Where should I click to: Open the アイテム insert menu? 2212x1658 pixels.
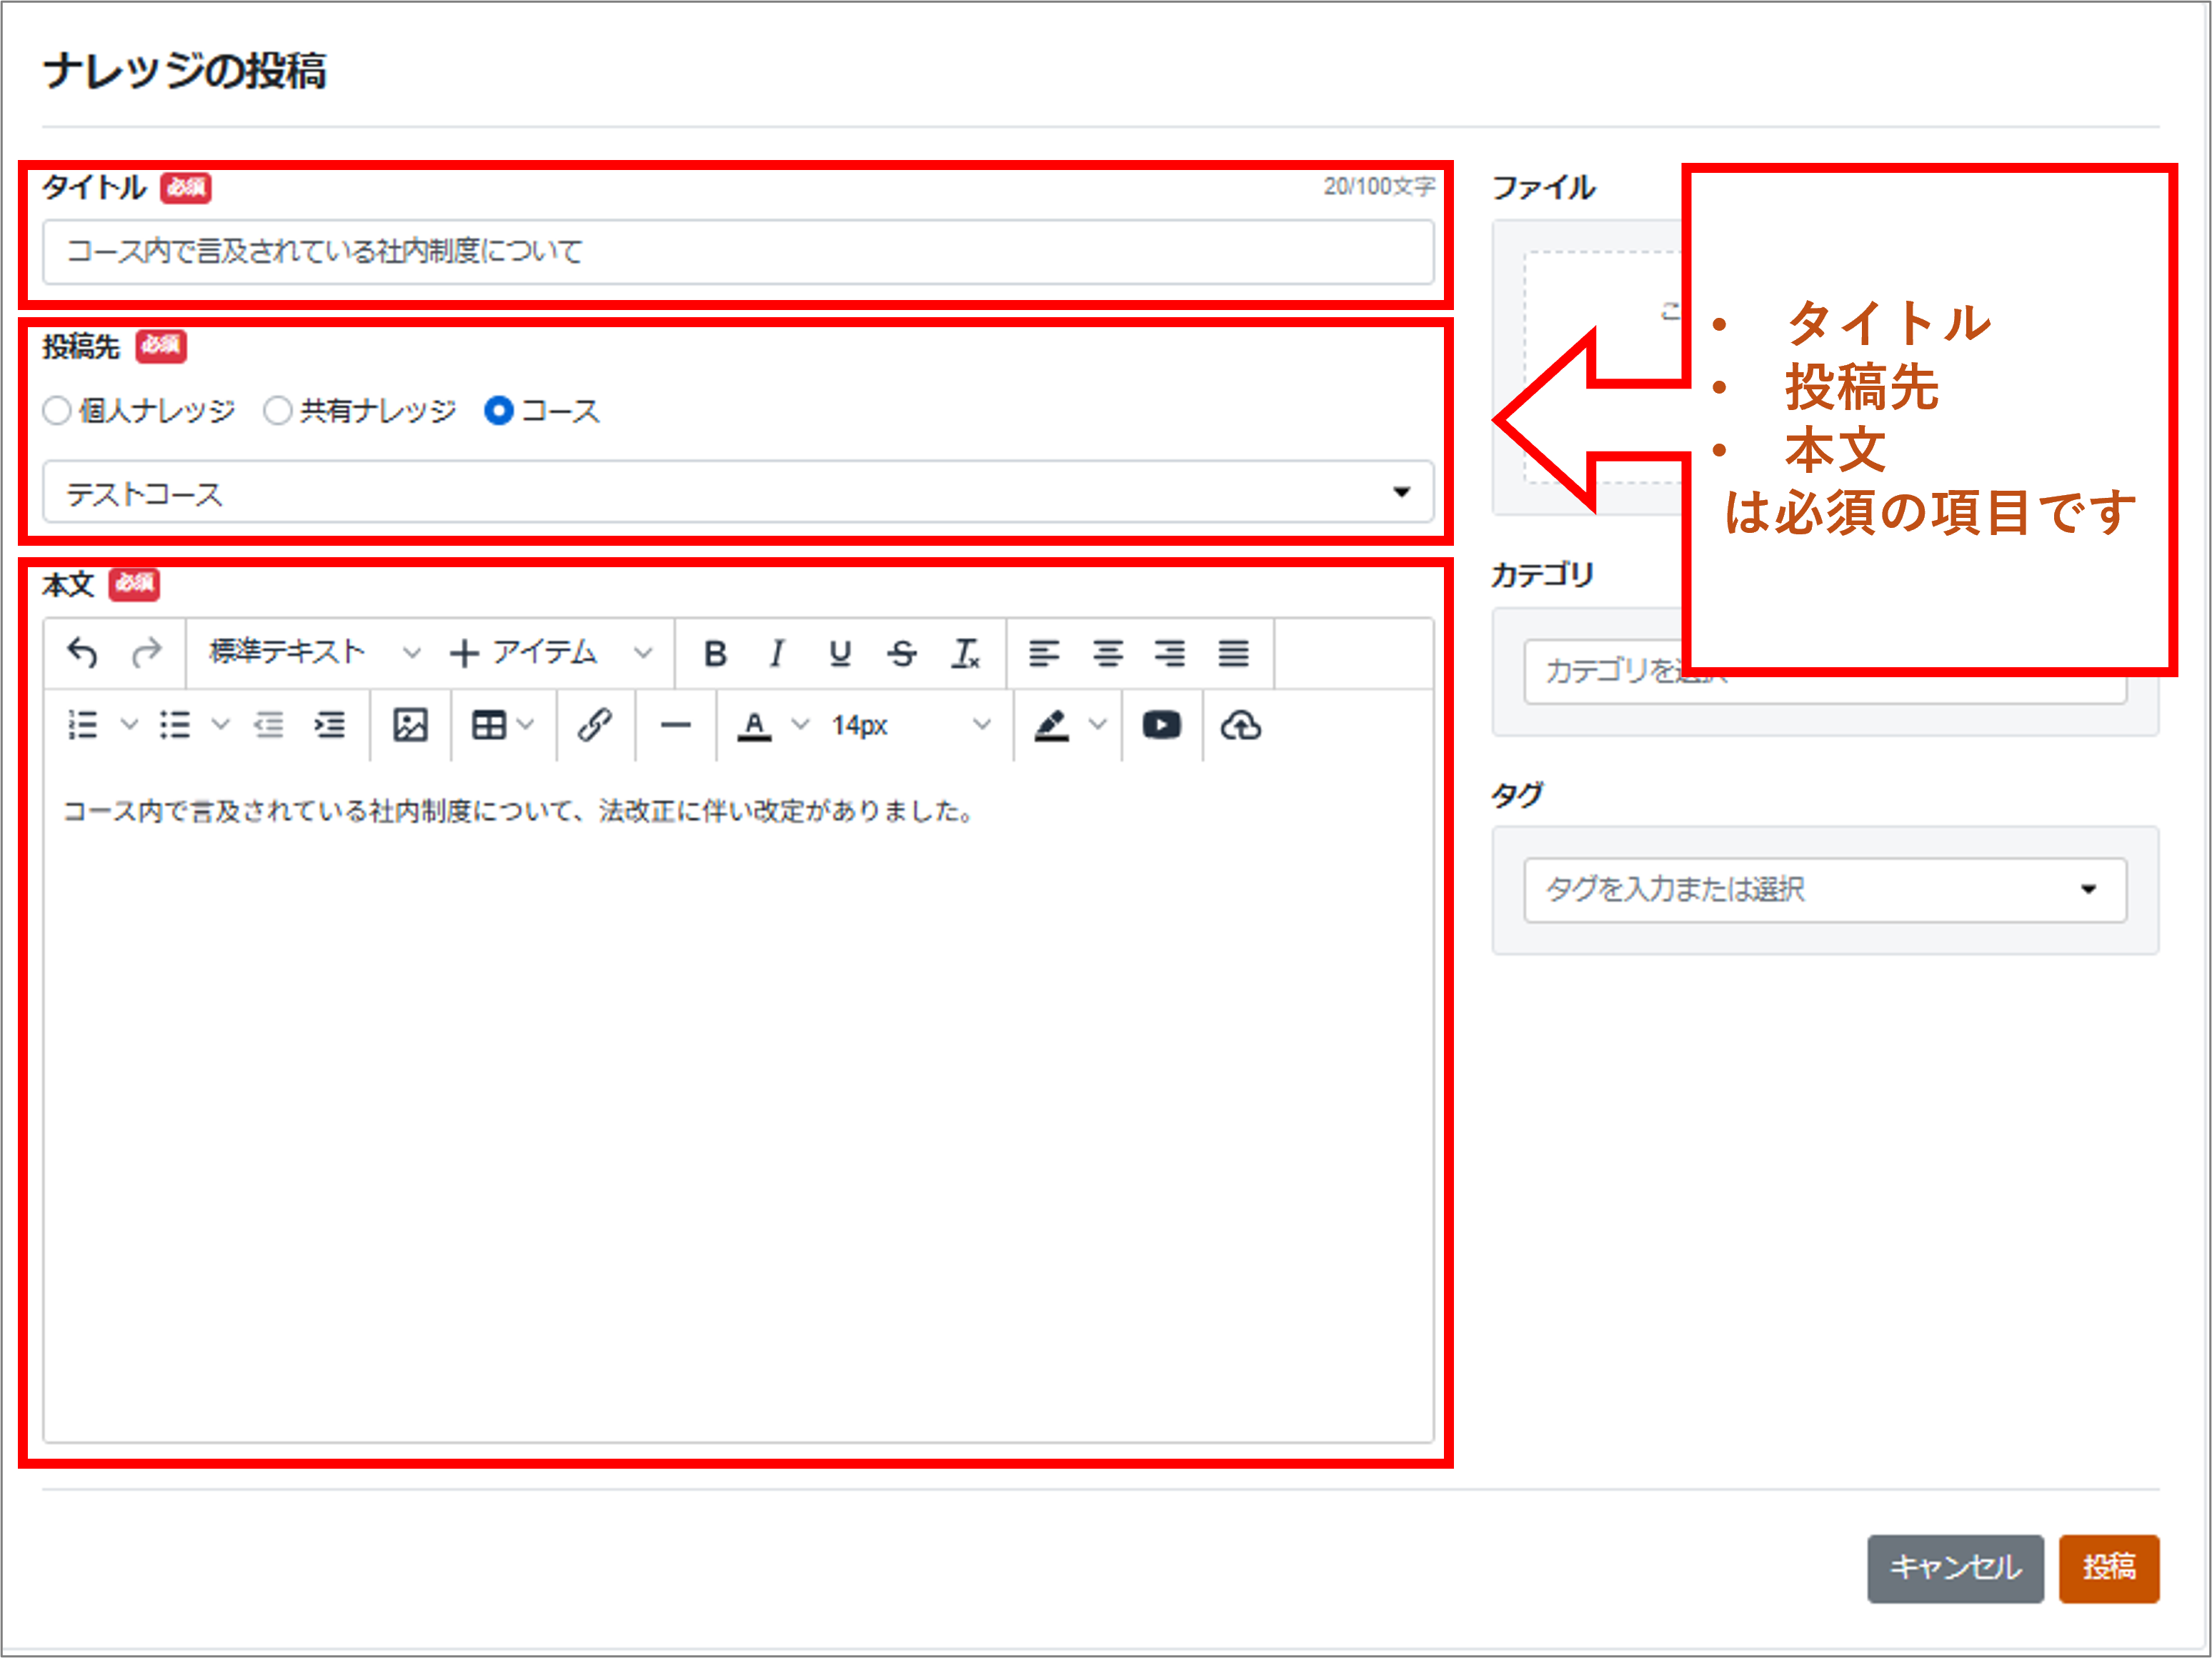[549, 653]
